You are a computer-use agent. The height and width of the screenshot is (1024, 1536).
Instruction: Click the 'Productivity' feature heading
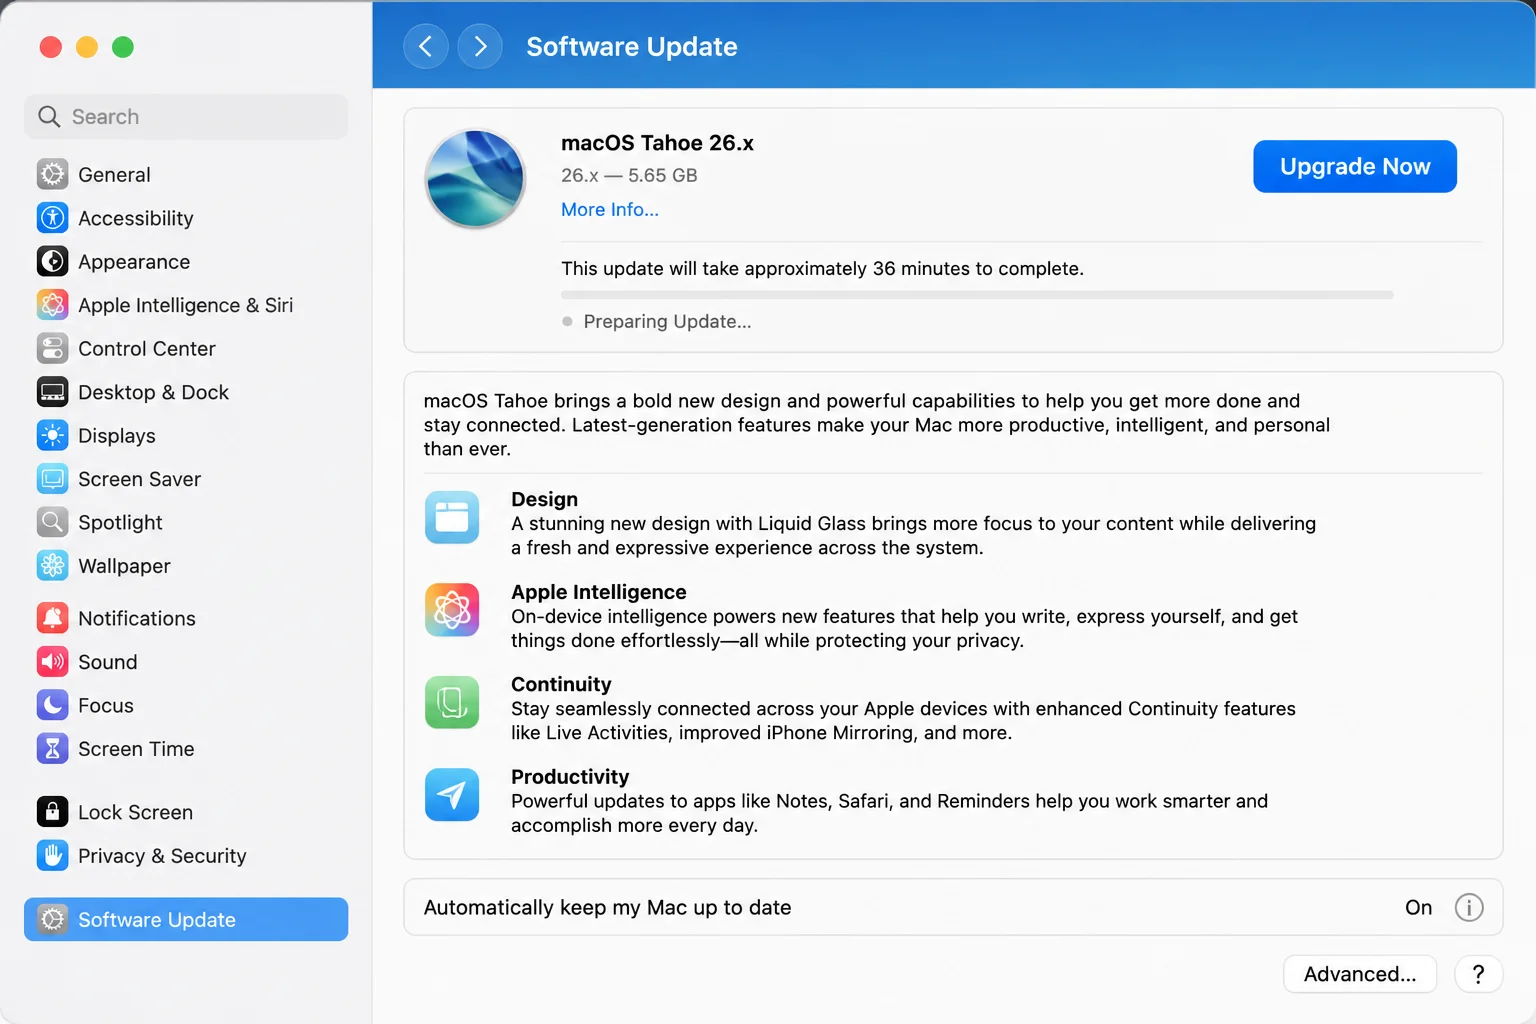pyautogui.click(x=570, y=777)
